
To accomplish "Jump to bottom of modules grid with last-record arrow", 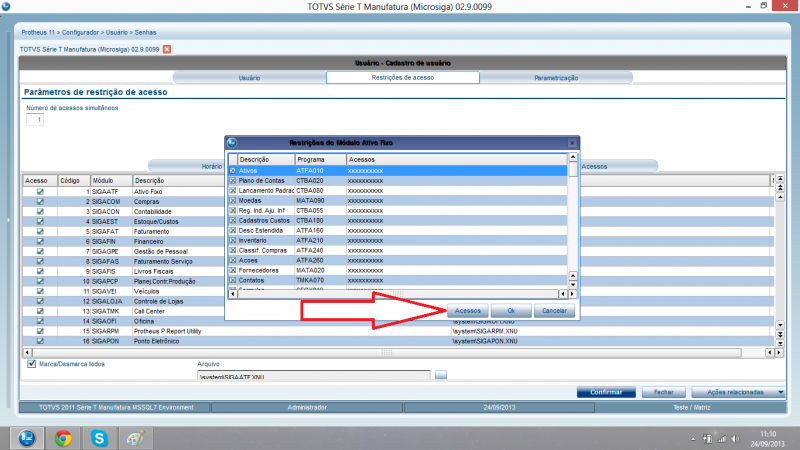I will [x=780, y=344].
